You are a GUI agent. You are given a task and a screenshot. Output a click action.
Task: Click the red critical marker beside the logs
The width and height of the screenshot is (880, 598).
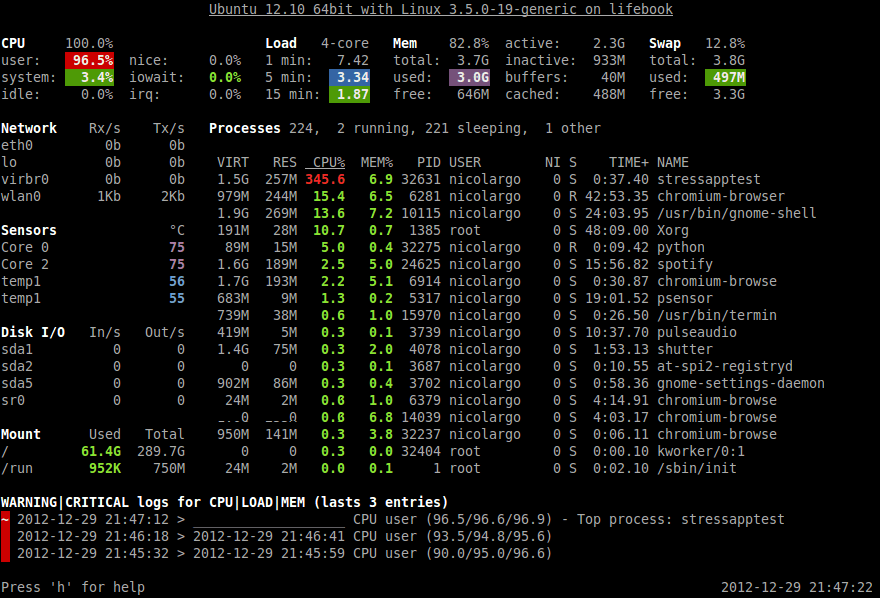click(x=5, y=537)
